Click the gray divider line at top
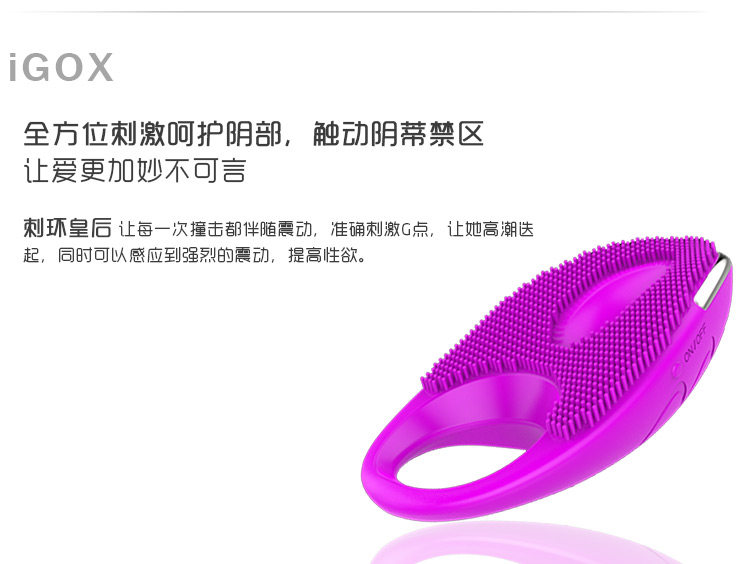 pos(359,11)
